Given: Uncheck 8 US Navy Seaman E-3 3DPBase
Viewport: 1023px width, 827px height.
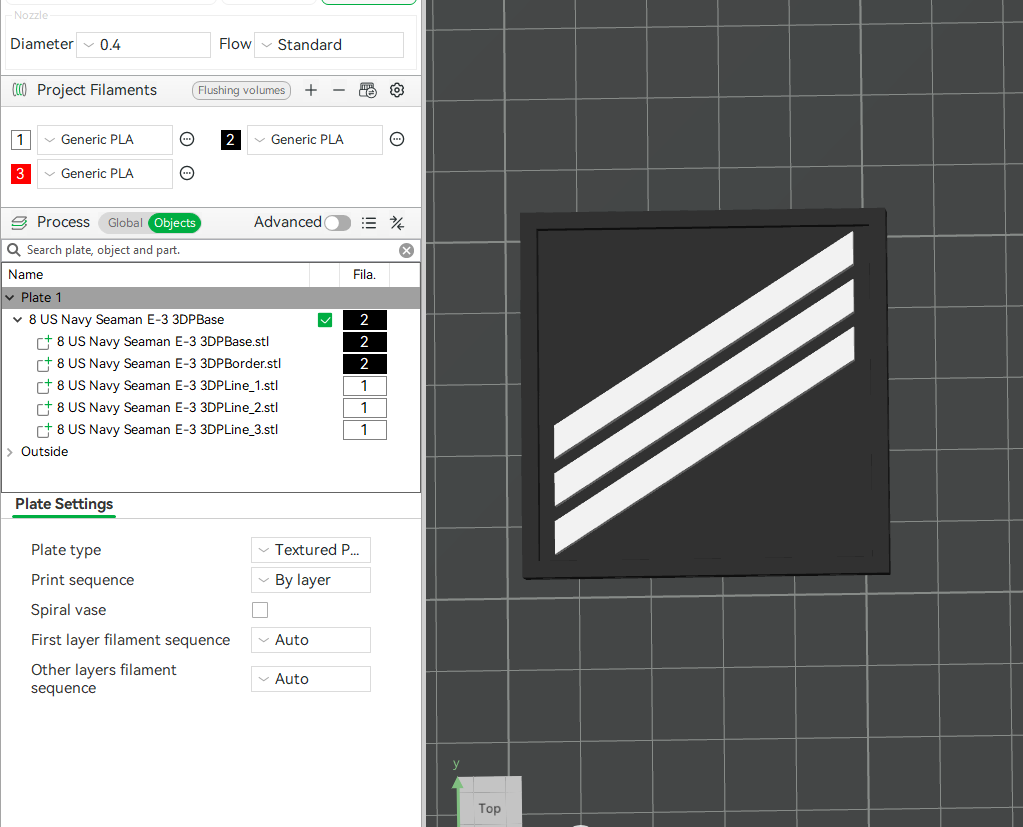Looking at the screenshot, I should (x=325, y=319).
